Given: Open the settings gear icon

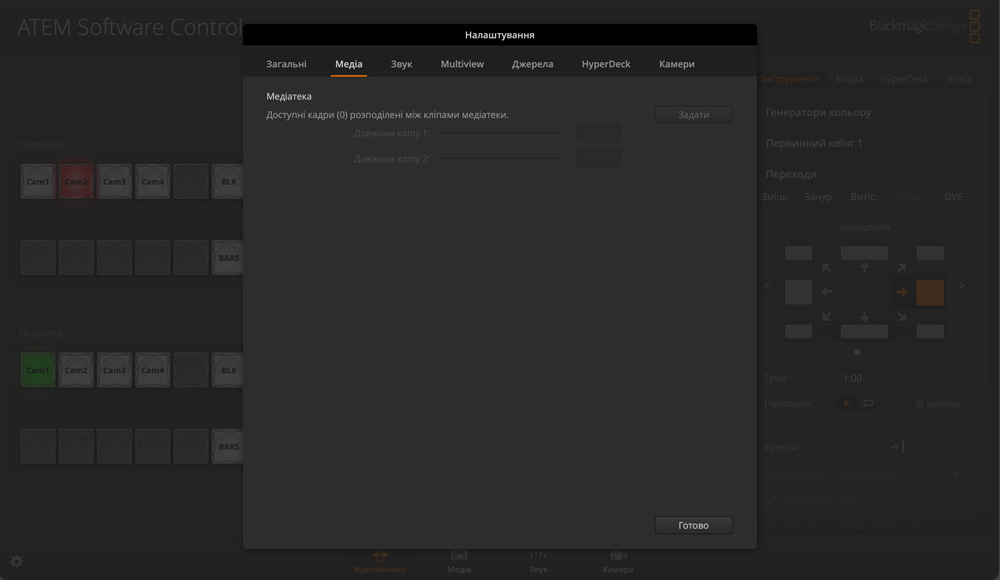Looking at the screenshot, I should pyautogui.click(x=16, y=562).
